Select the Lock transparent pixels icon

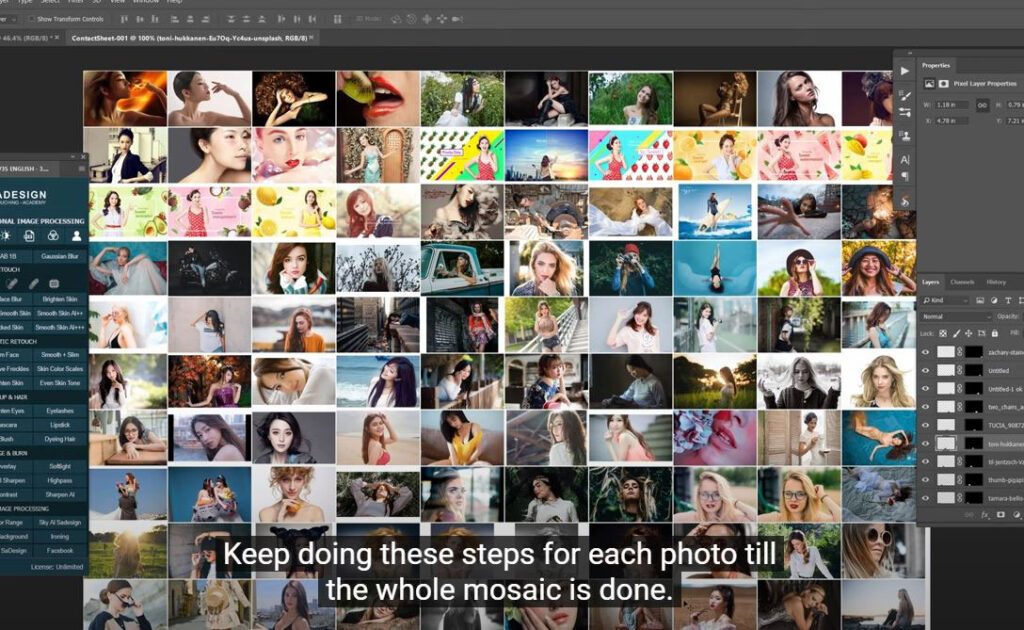tap(943, 333)
